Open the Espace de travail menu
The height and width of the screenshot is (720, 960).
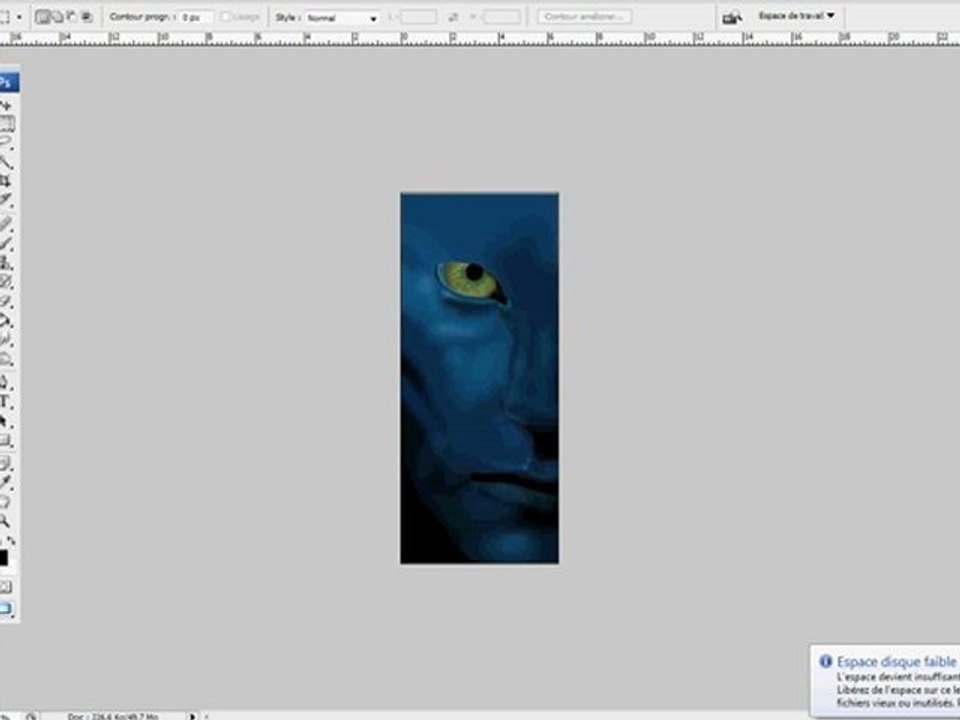tap(796, 15)
